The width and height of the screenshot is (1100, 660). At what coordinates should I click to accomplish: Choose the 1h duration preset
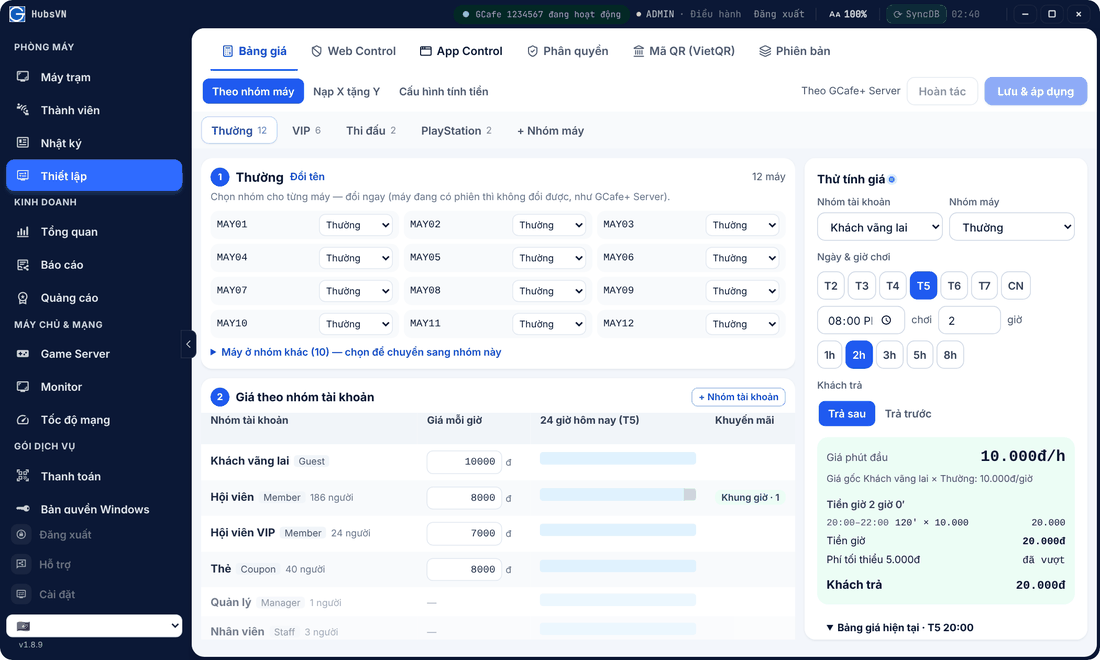click(x=829, y=355)
